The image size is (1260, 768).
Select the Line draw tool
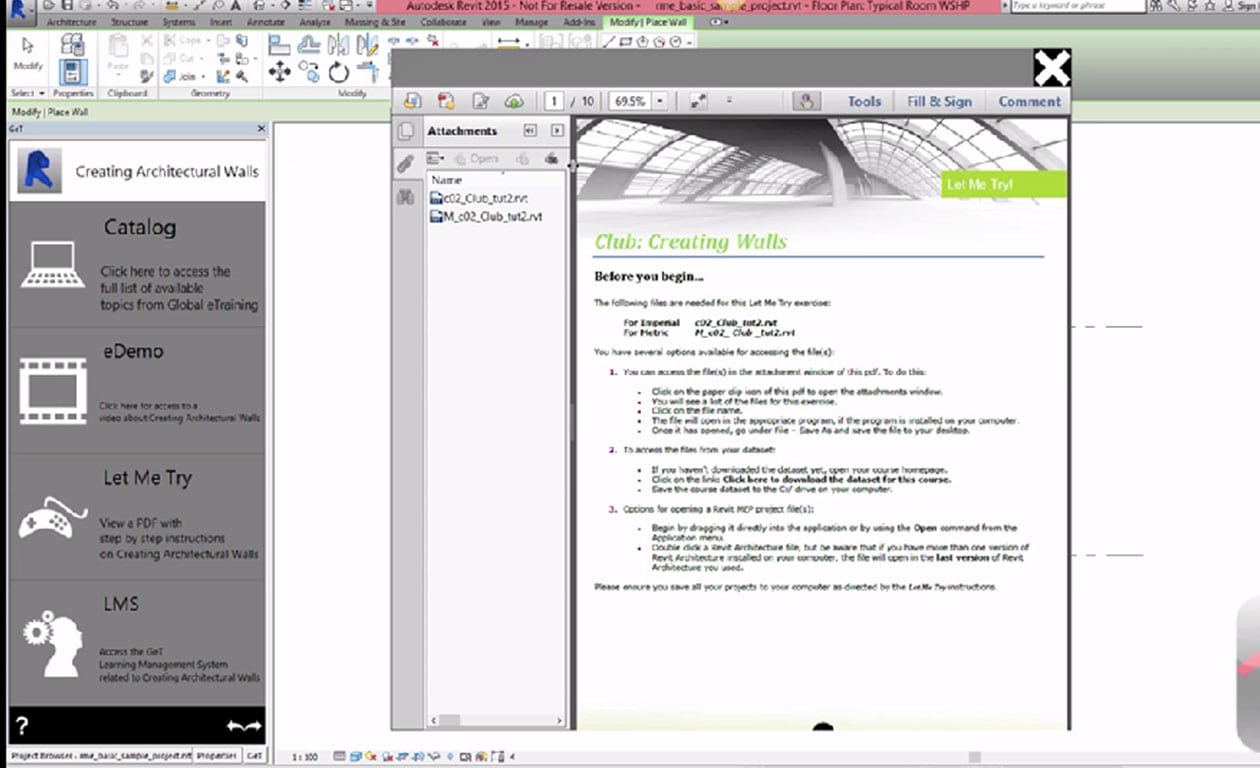pos(609,42)
